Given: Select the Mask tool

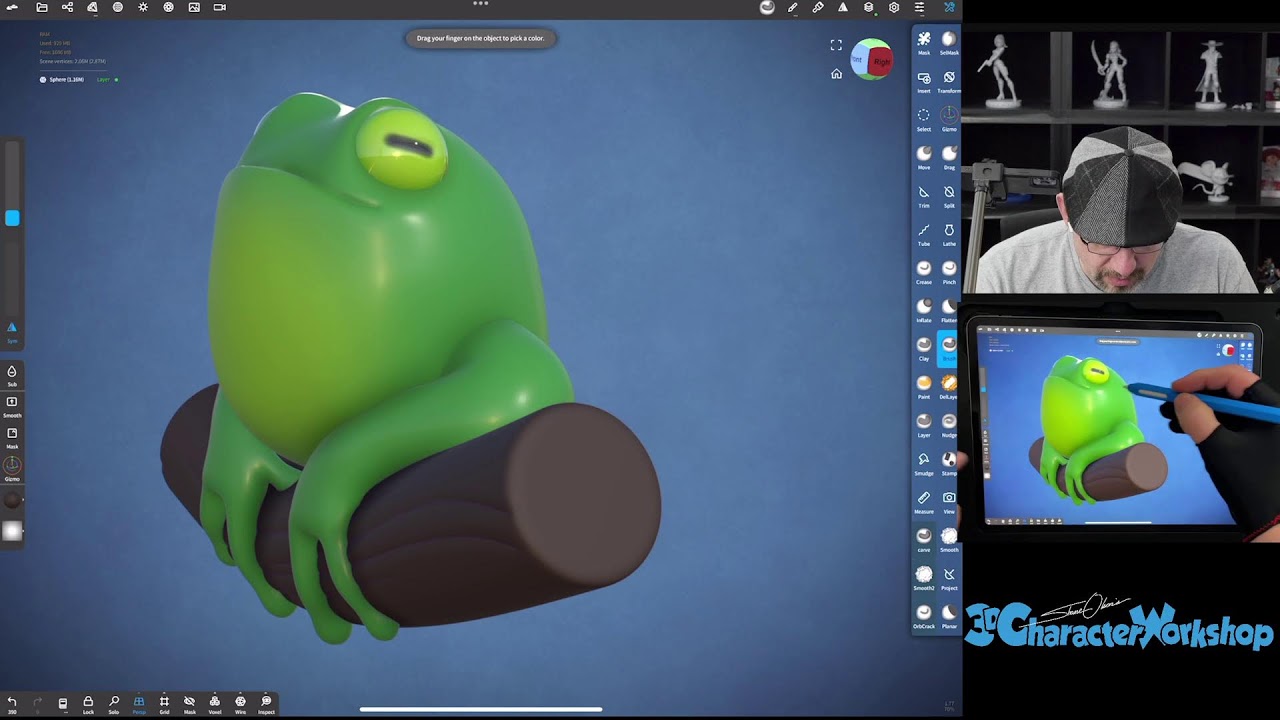Looking at the screenshot, I should [924, 43].
